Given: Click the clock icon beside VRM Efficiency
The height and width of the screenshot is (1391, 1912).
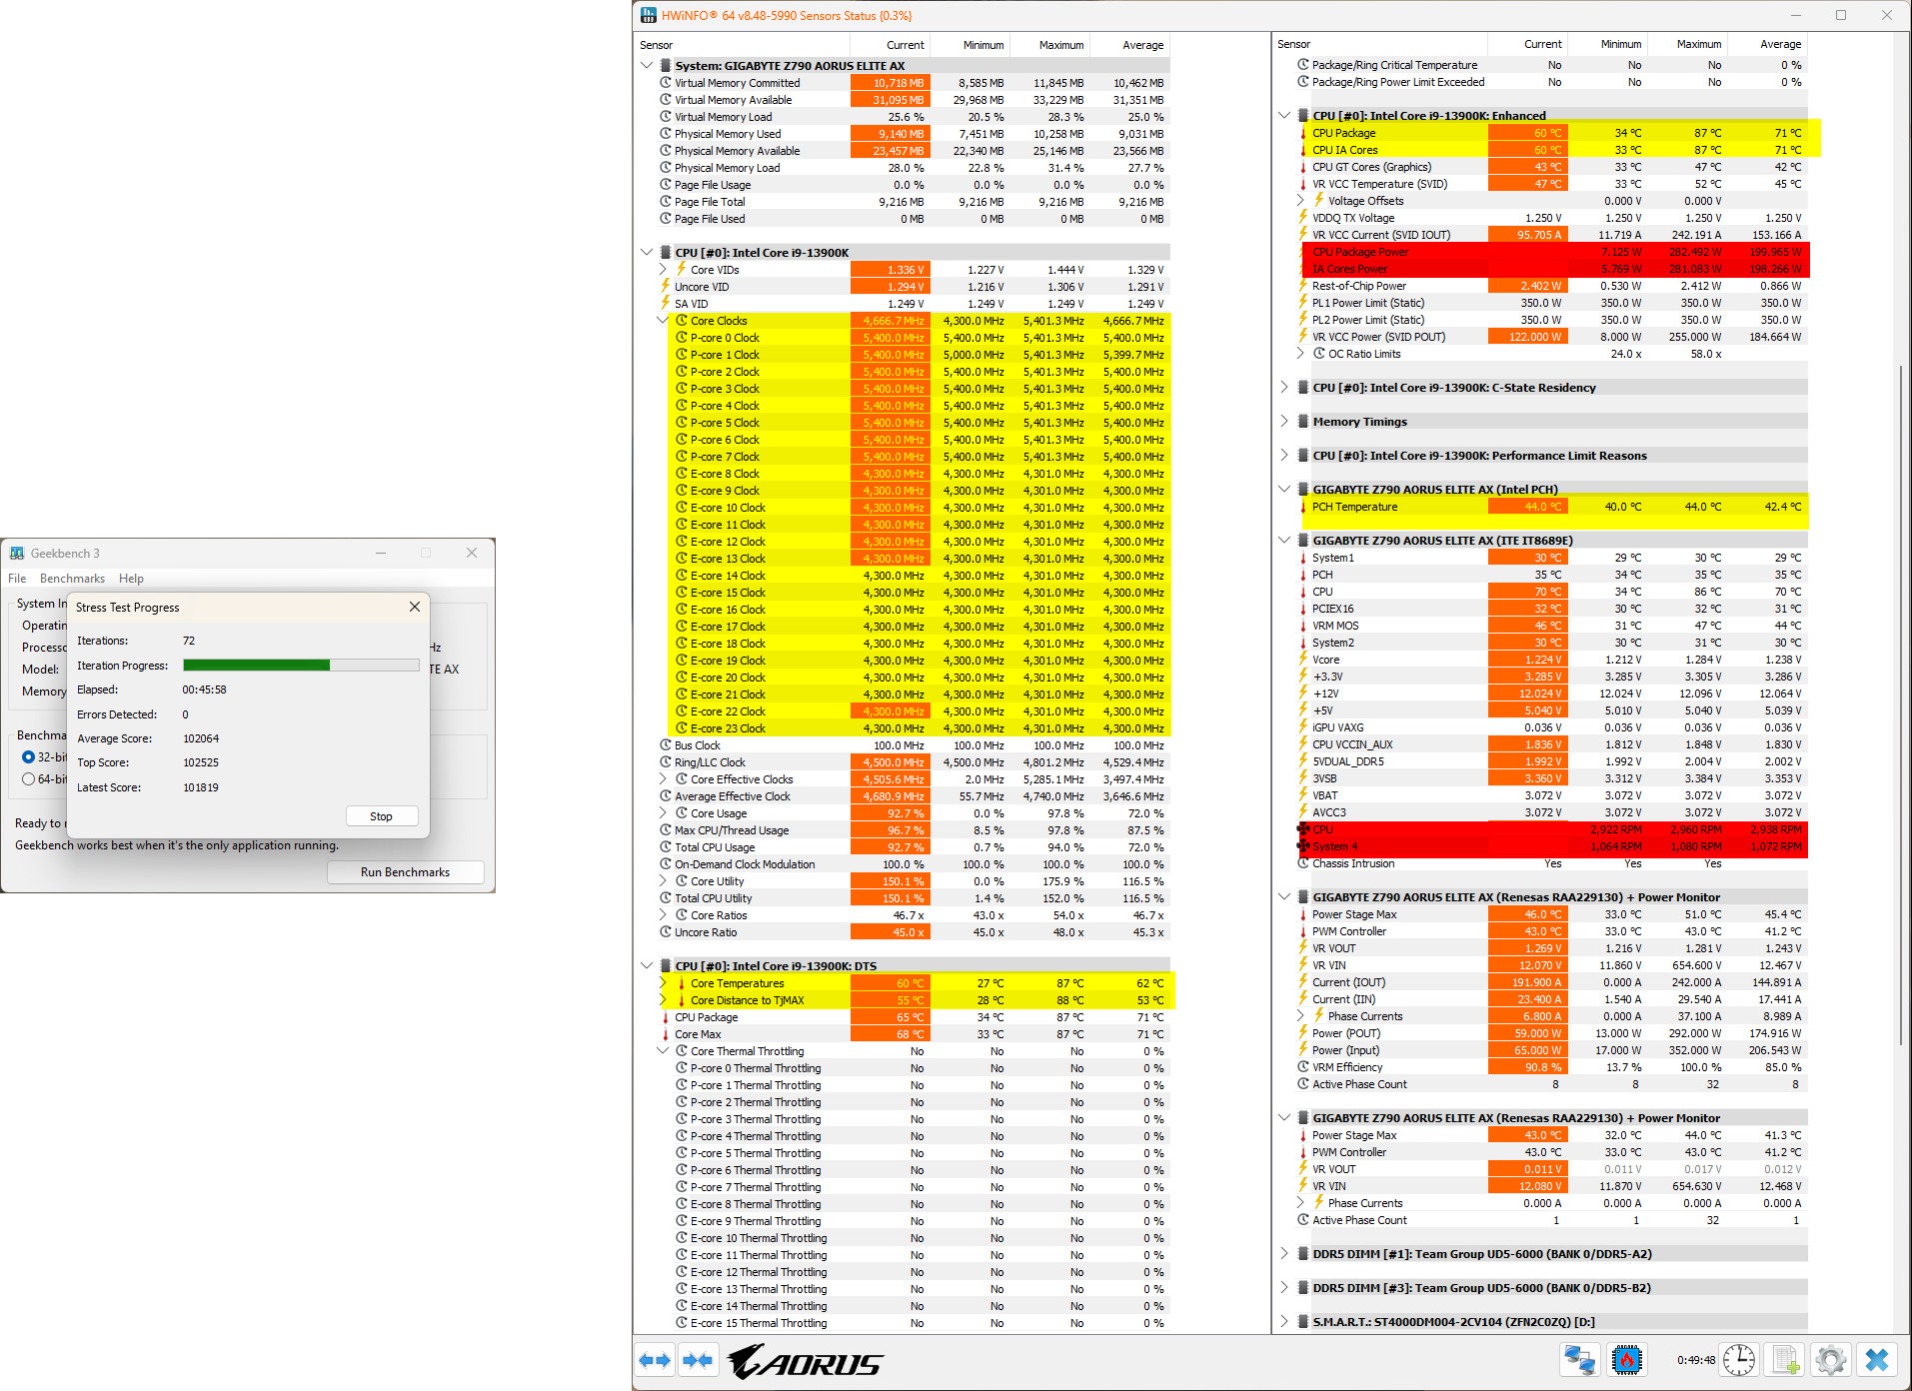Looking at the screenshot, I should 1303,1067.
